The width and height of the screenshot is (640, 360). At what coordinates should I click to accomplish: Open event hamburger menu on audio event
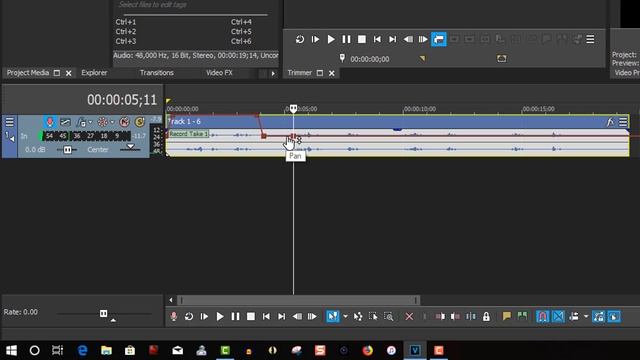click(x=623, y=122)
